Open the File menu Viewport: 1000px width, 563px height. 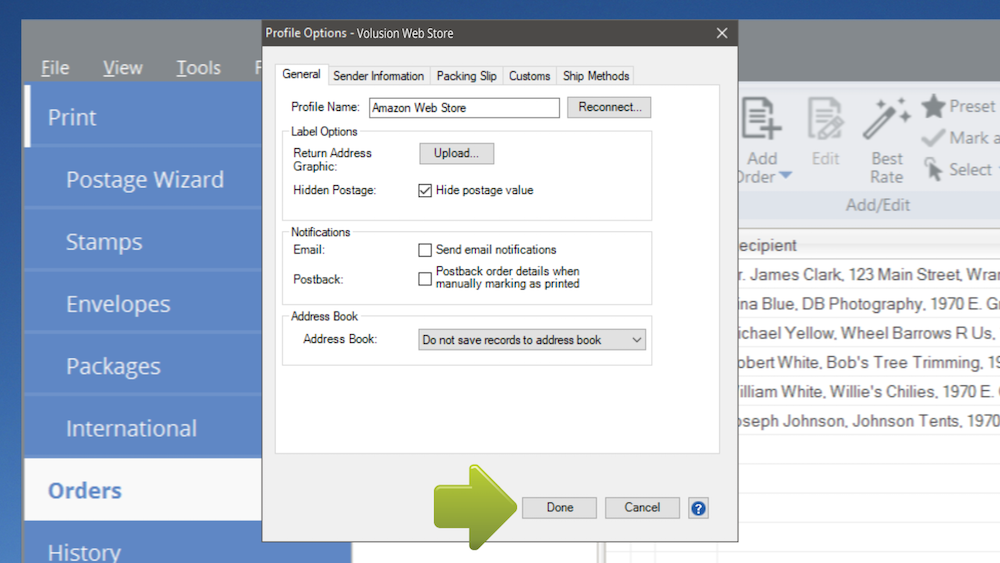[x=55, y=68]
